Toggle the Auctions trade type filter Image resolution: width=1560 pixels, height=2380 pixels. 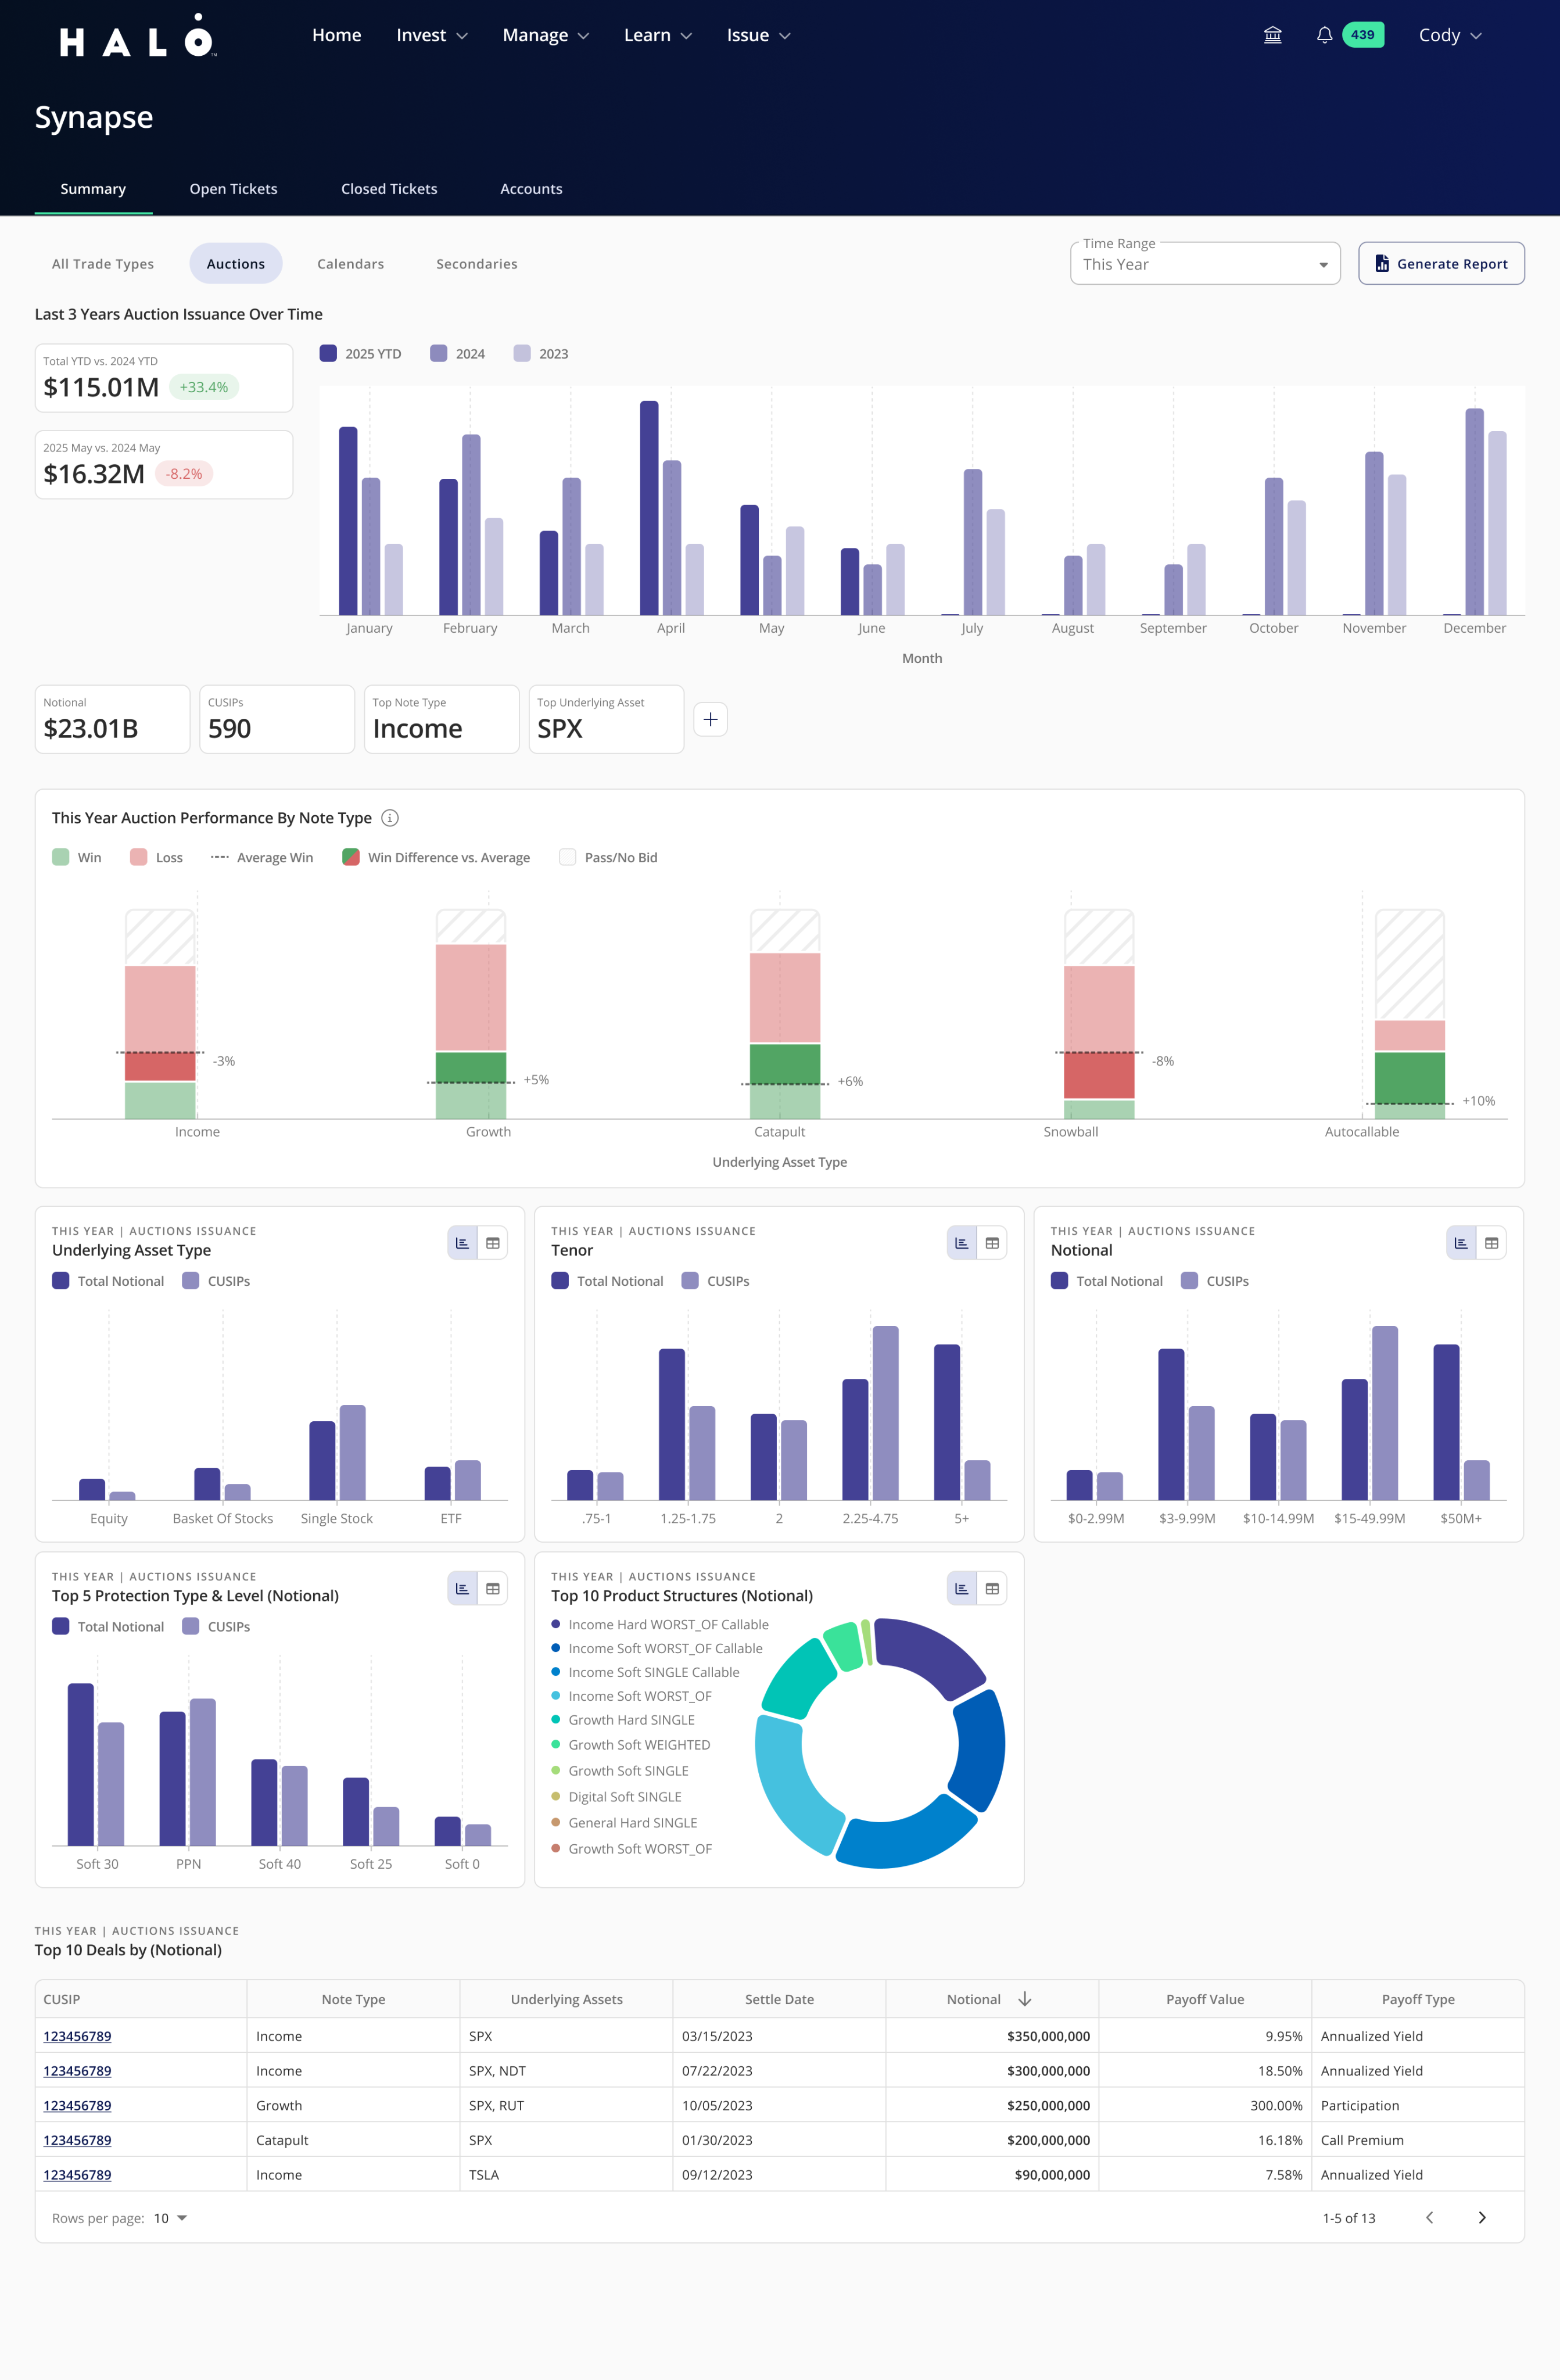[x=236, y=264]
